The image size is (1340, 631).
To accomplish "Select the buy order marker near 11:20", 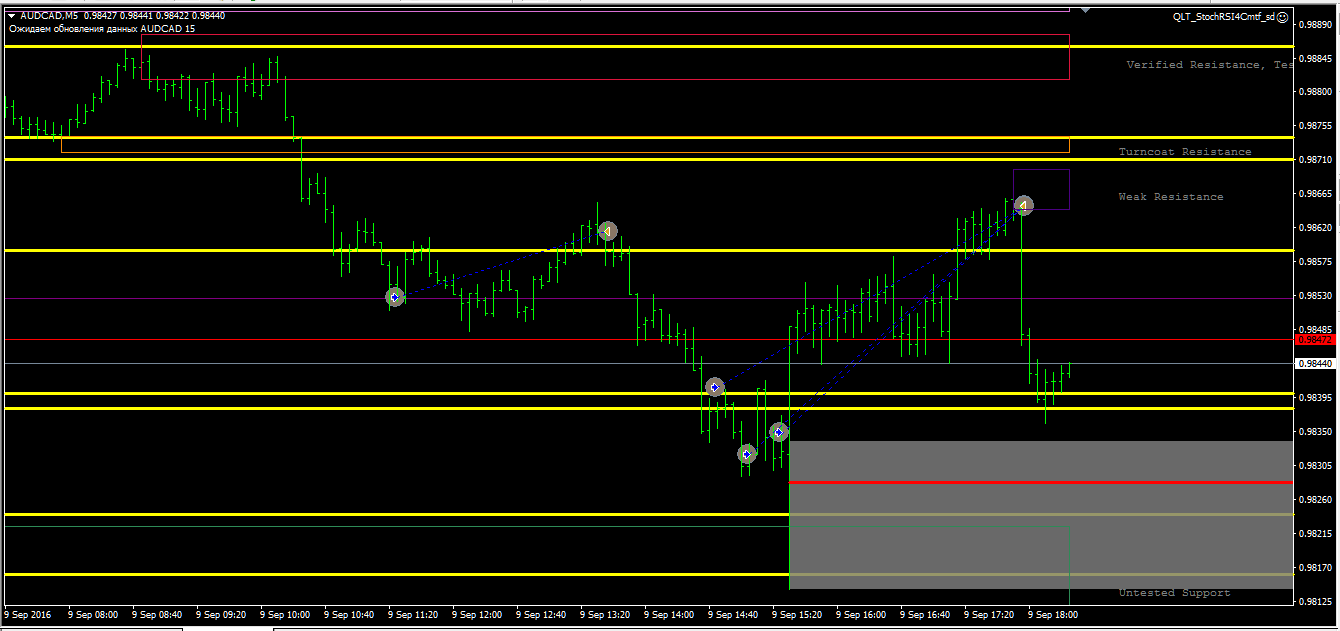I will click(395, 297).
